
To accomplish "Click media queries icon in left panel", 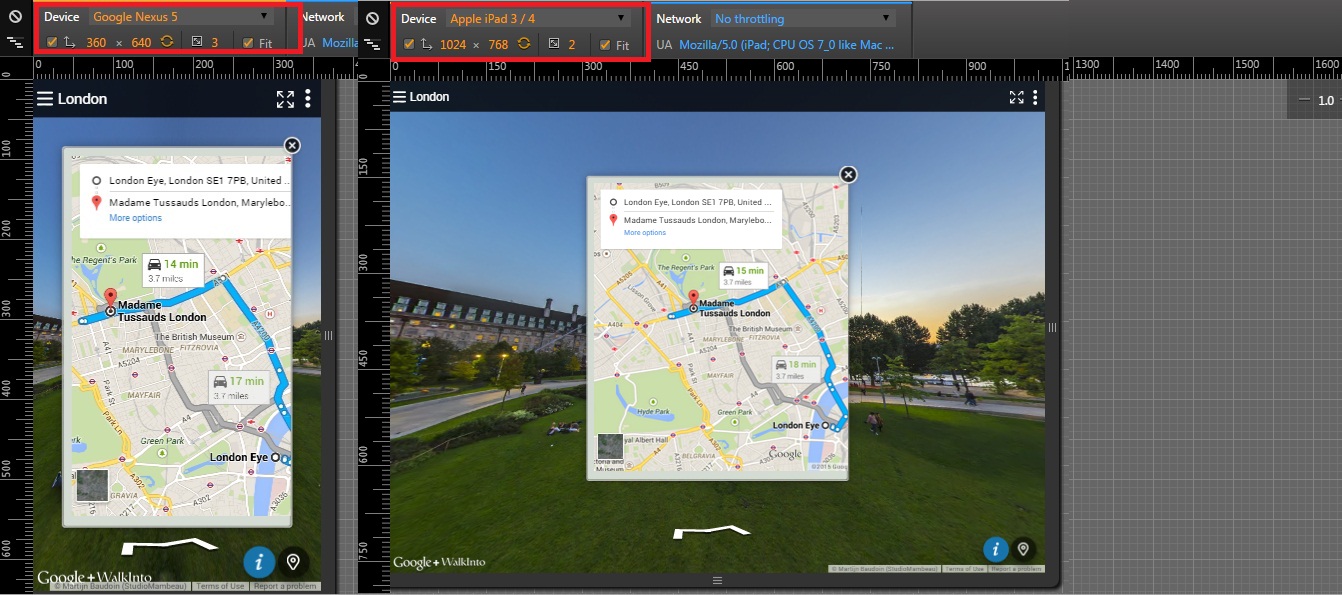I will (x=15, y=42).
